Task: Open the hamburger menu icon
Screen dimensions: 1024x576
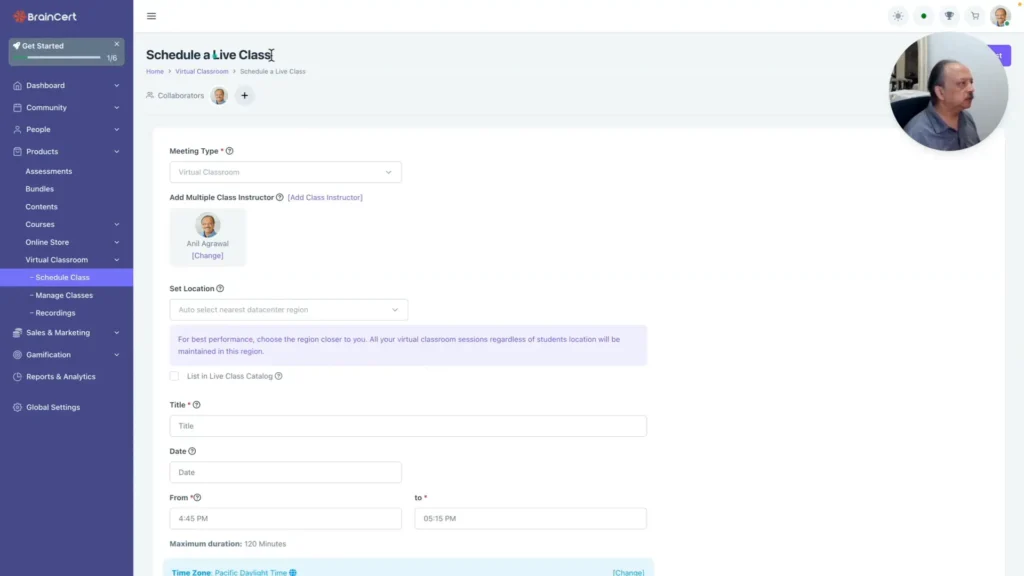Action: [x=152, y=16]
